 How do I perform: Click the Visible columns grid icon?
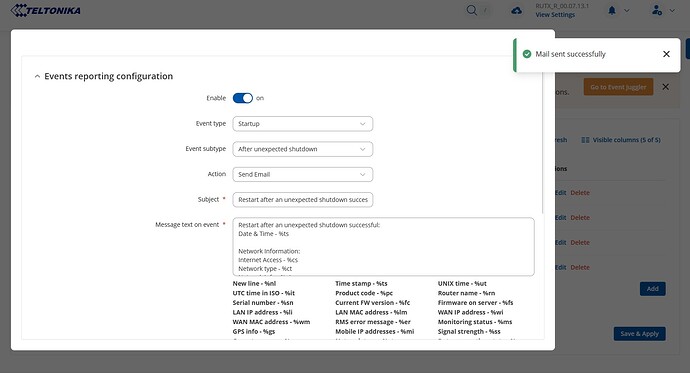585,140
